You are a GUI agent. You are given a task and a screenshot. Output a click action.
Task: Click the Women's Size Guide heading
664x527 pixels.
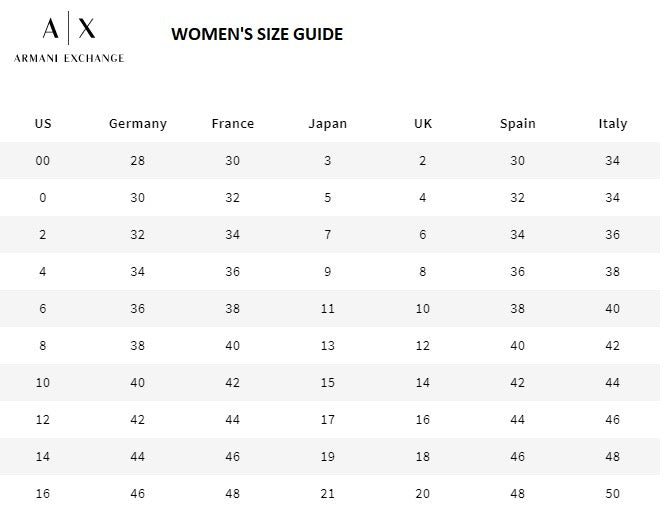[257, 34]
